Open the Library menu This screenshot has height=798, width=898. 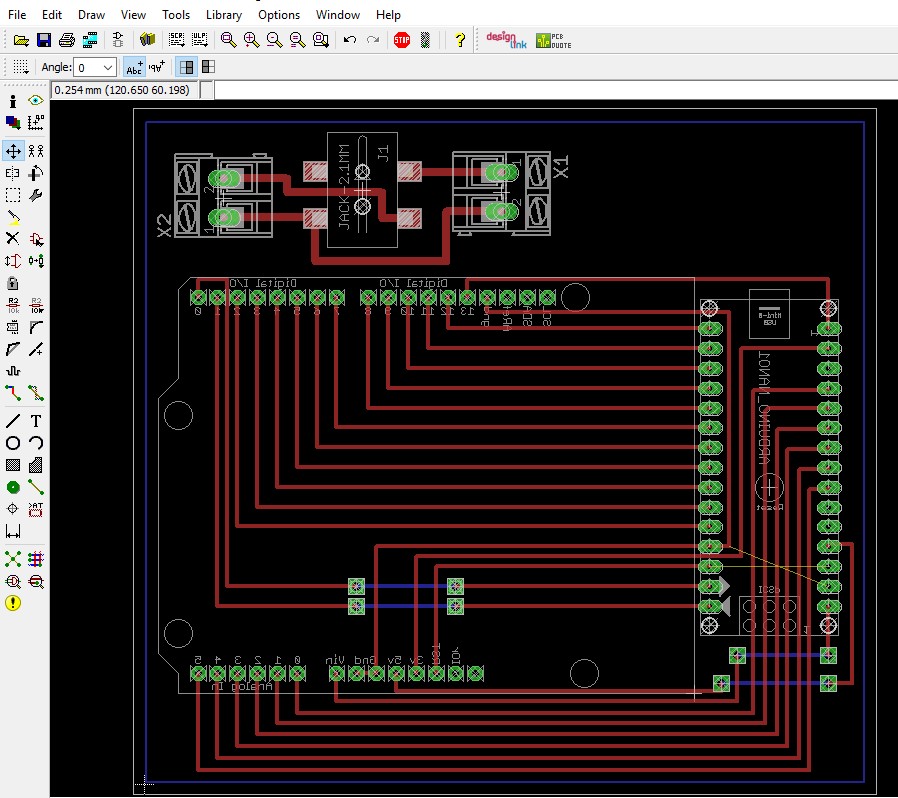[223, 15]
